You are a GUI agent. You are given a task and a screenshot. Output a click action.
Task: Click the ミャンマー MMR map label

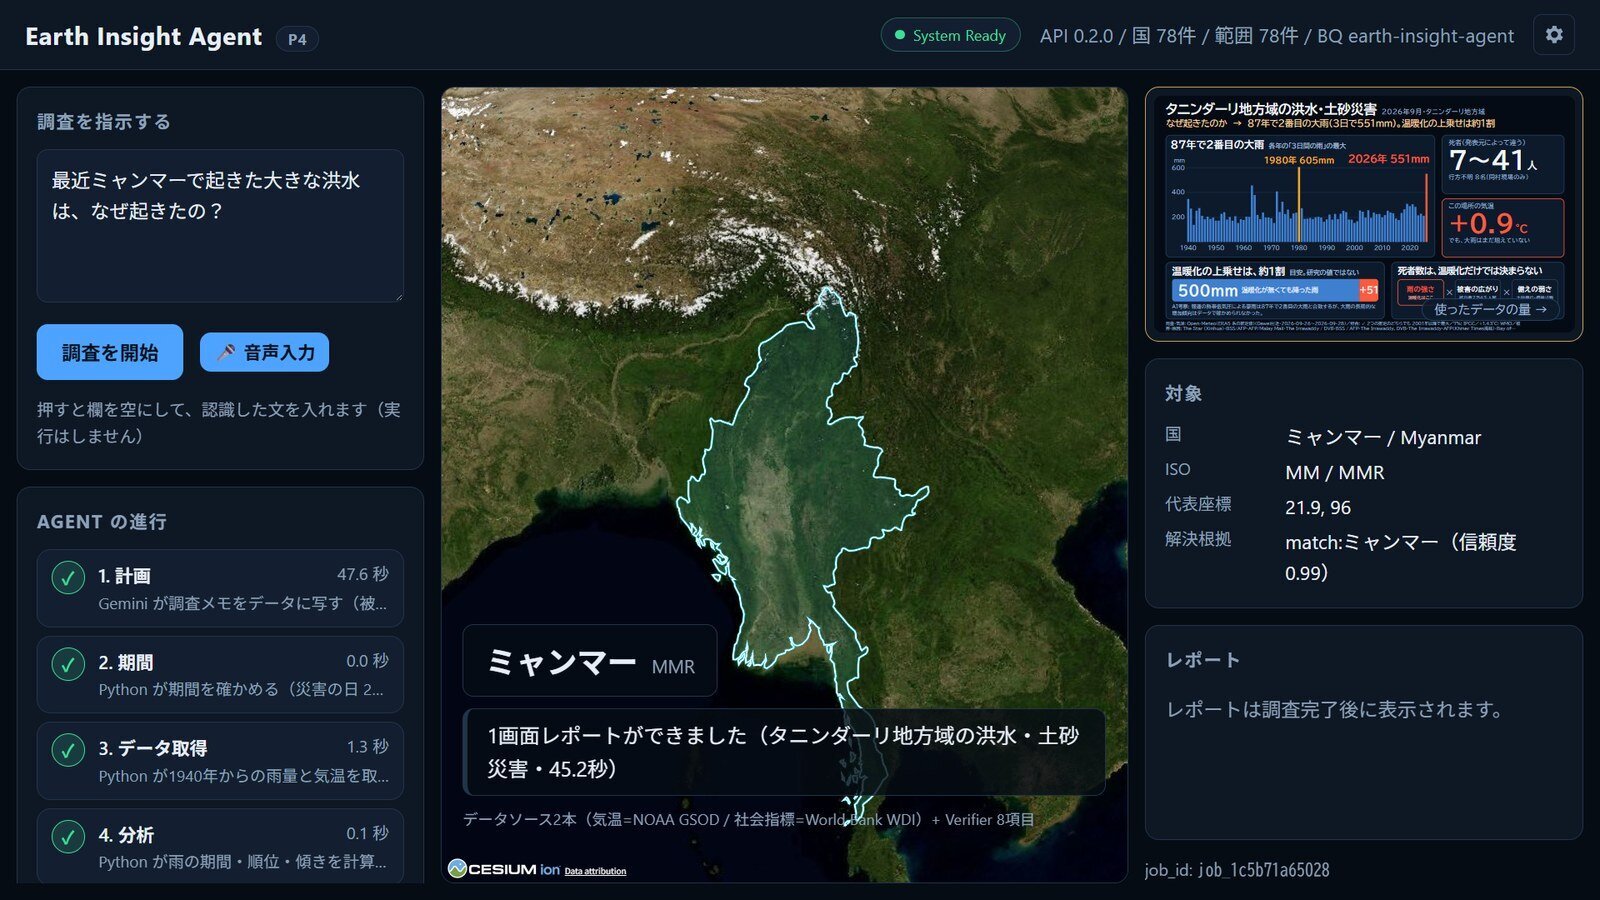[590, 661]
